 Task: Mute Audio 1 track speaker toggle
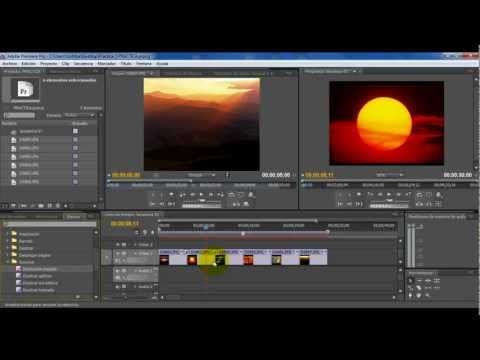[x=117, y=271]
